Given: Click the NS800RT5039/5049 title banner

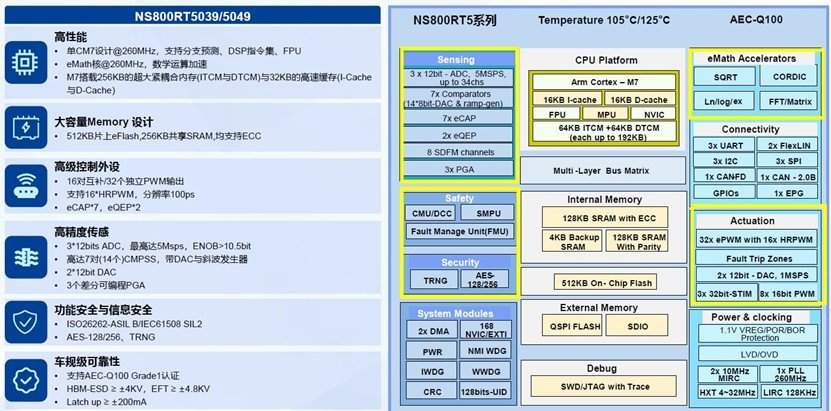Looking at the screenshot, I should [x=193, y=17].
